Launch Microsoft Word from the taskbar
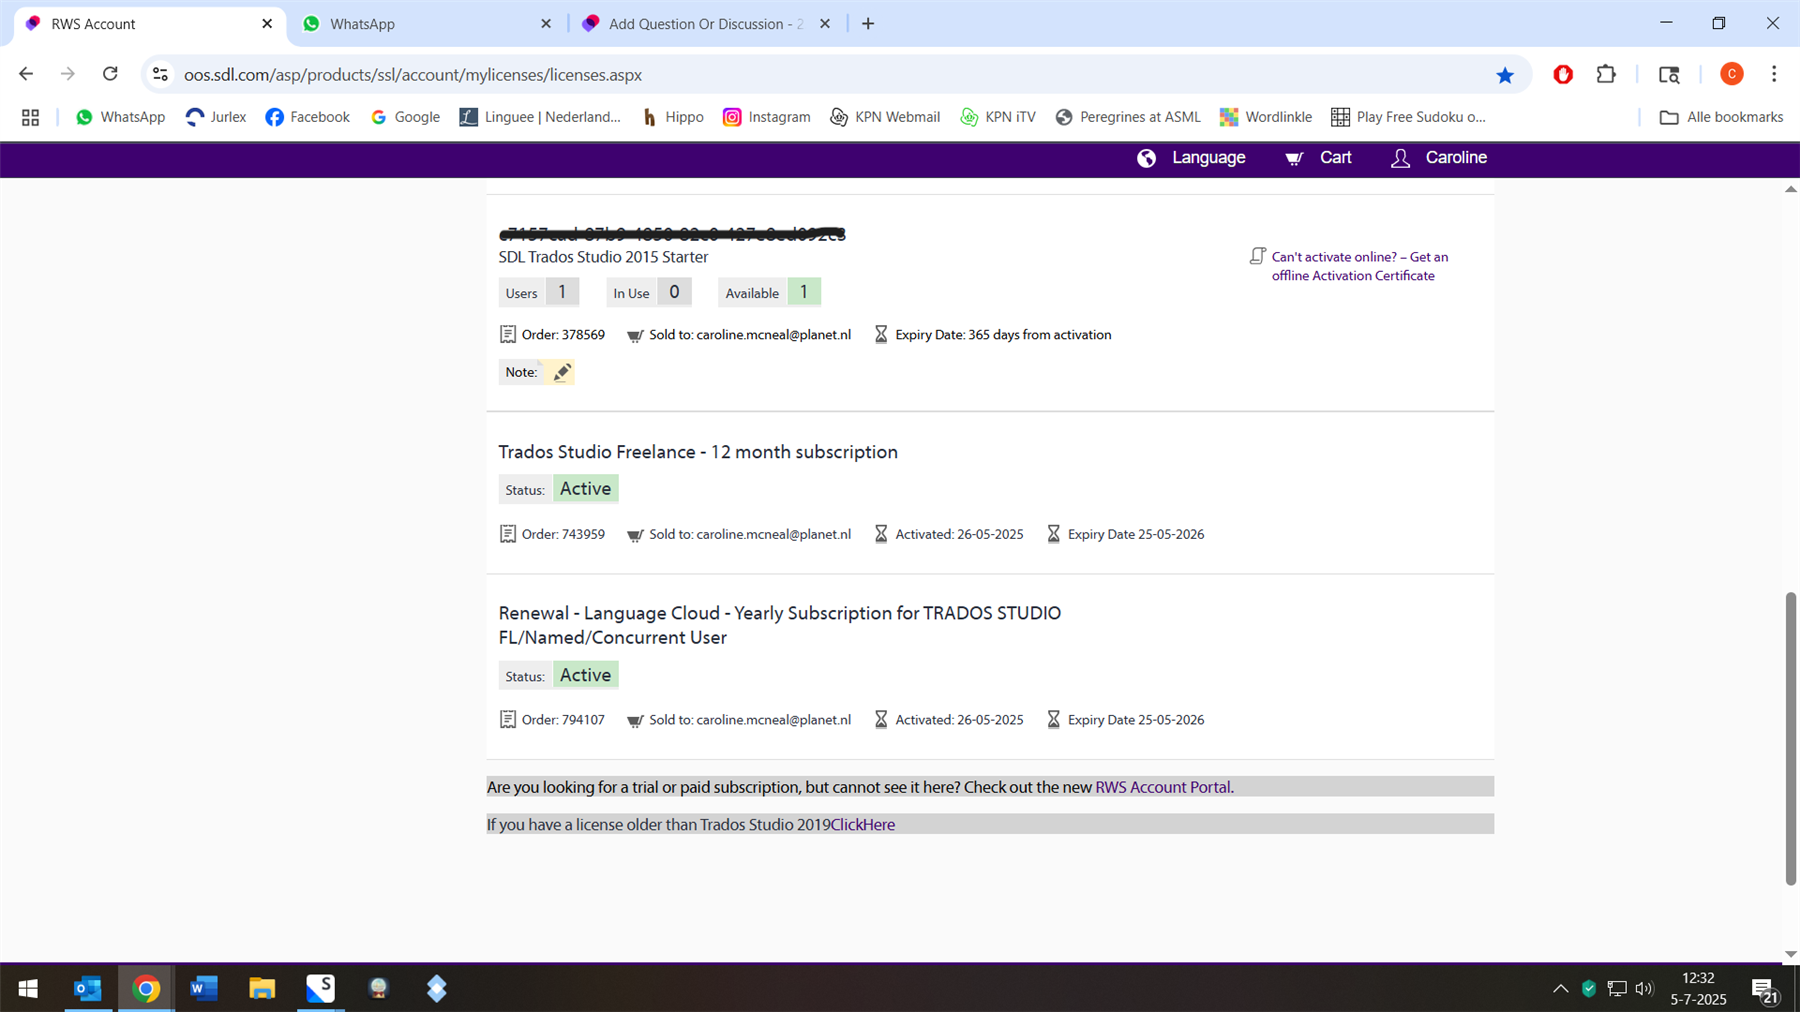Screen dimensions: 1800x1012 pos(203,988)
